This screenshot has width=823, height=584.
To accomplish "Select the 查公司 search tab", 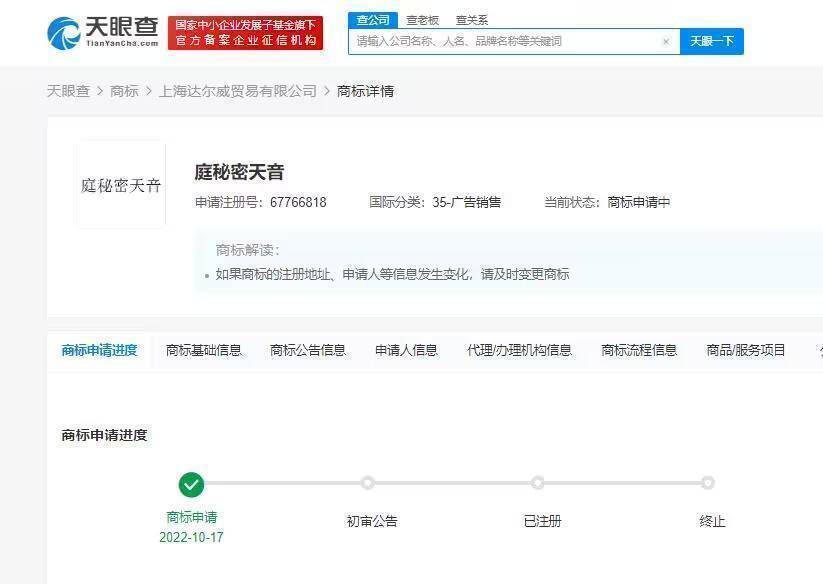I will (373, 20).
